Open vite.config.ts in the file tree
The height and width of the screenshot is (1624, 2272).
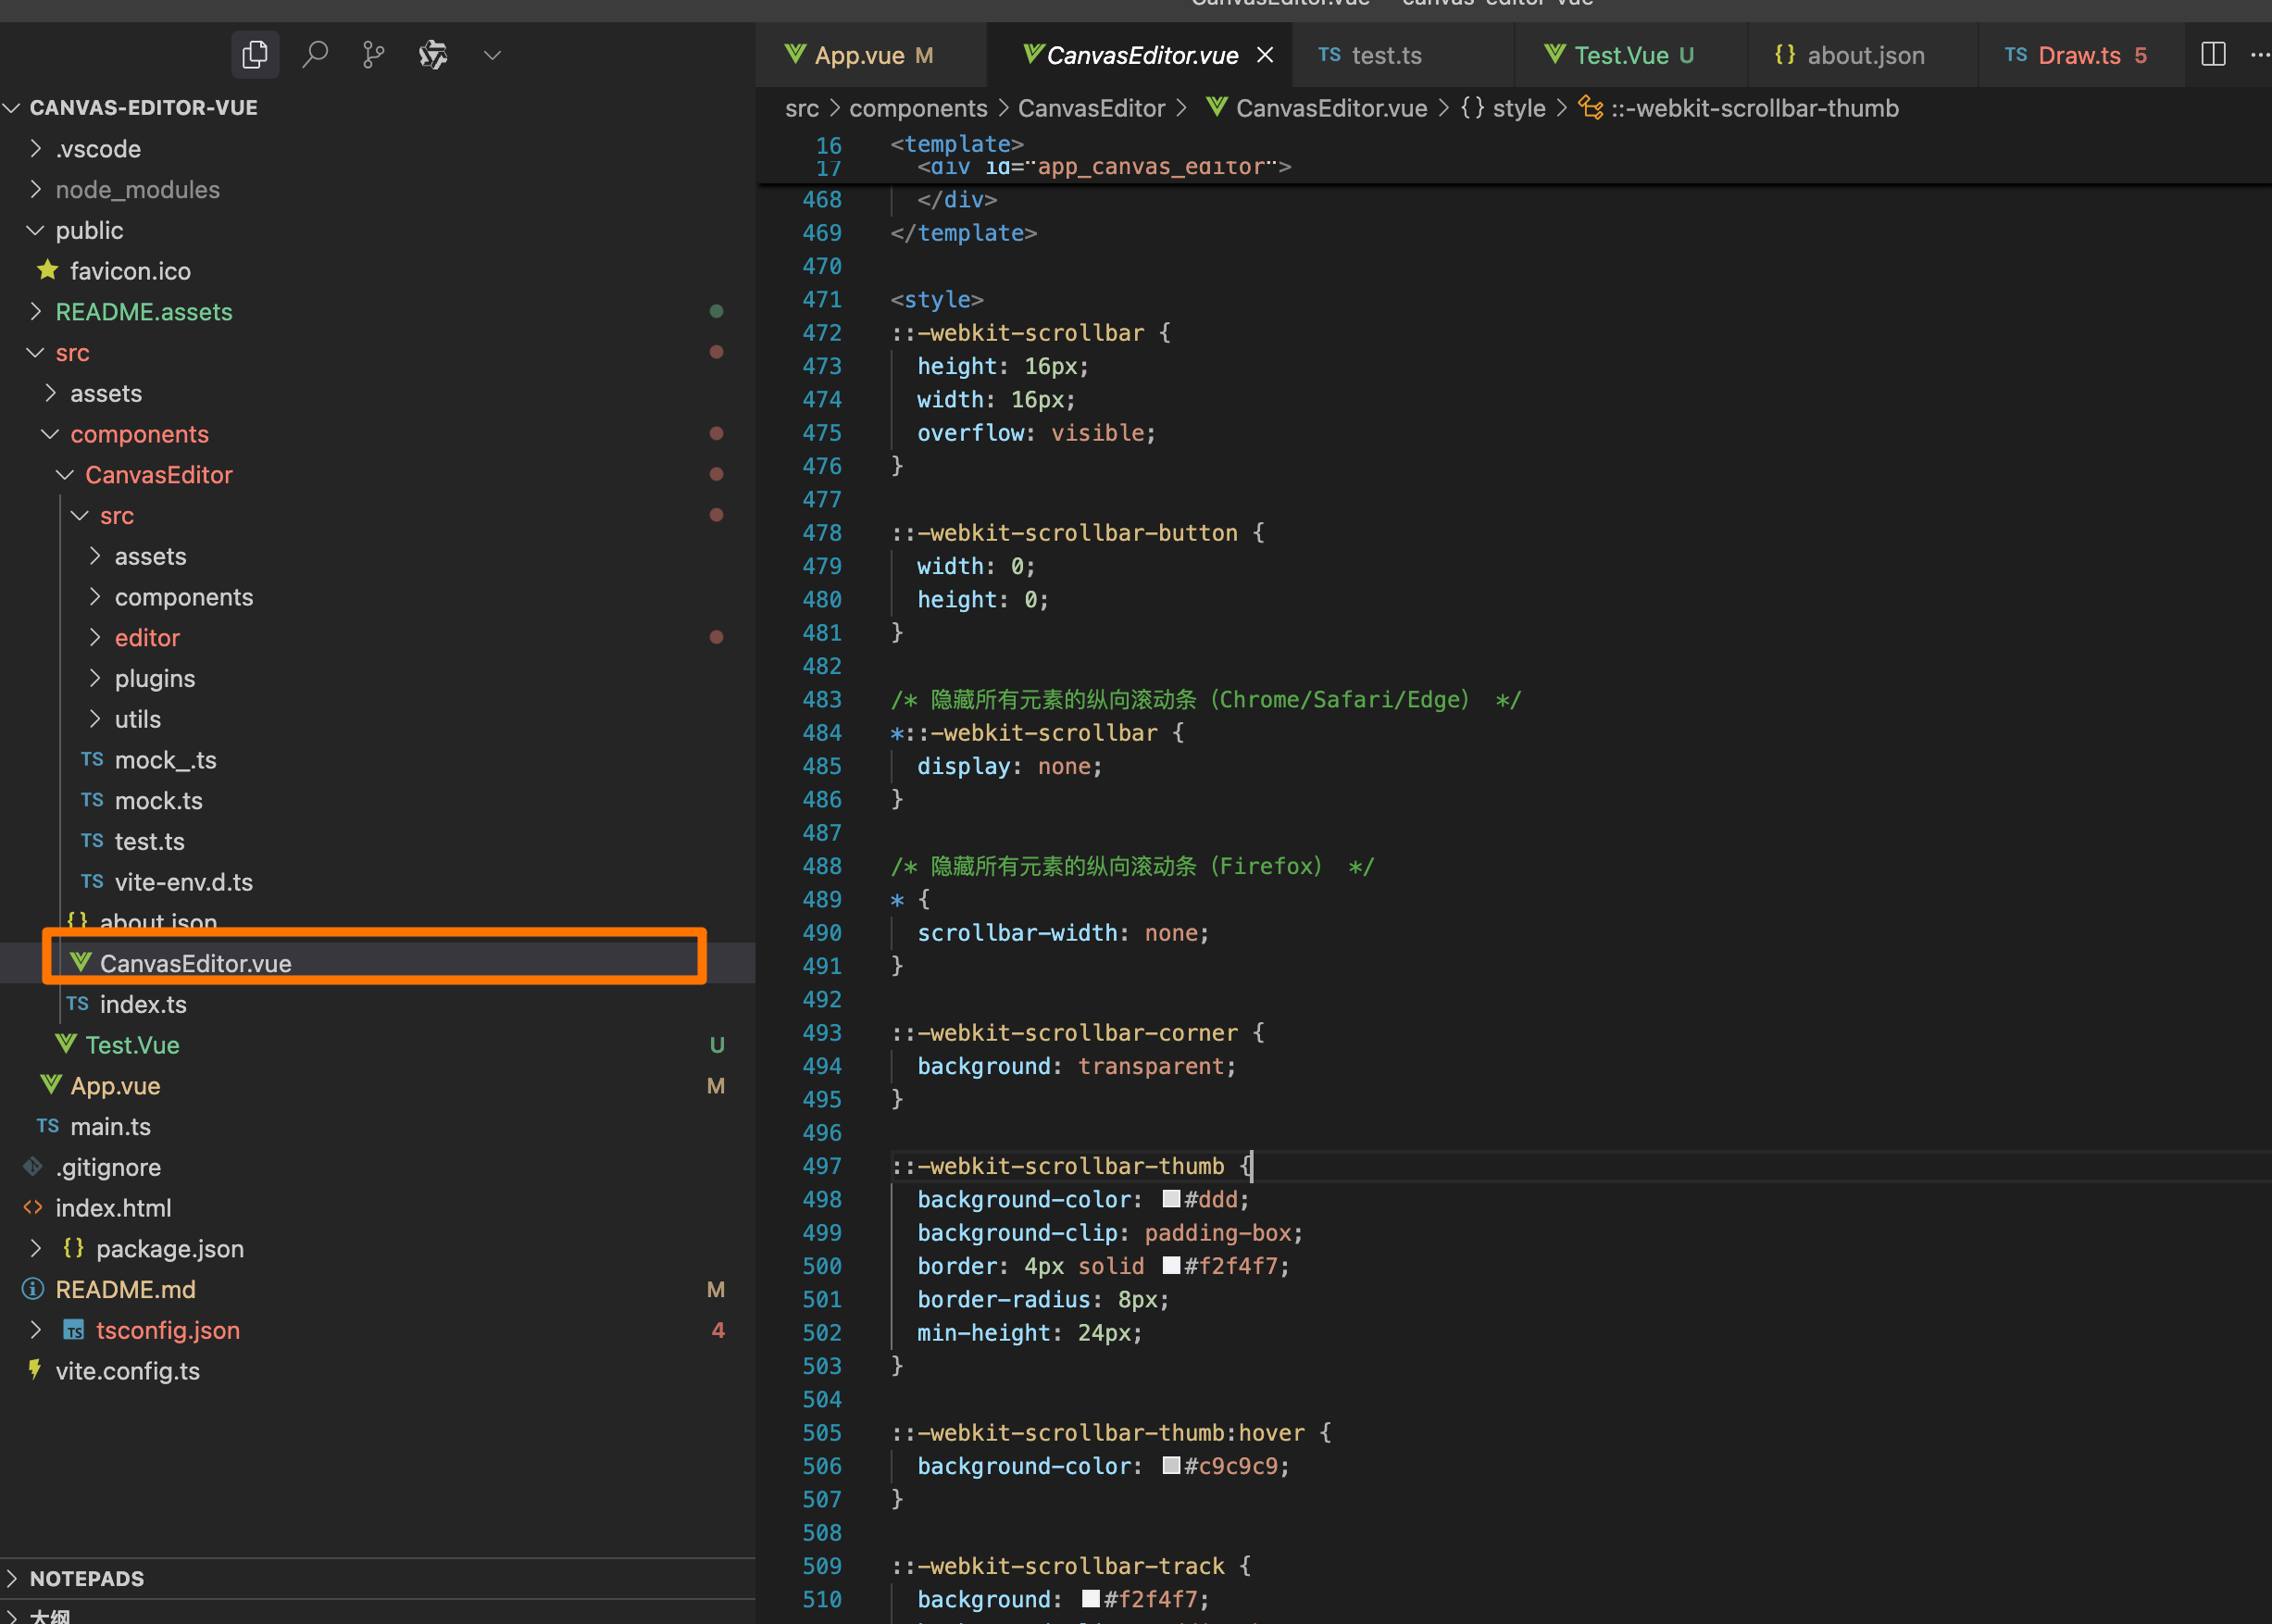click(127, 1371)
